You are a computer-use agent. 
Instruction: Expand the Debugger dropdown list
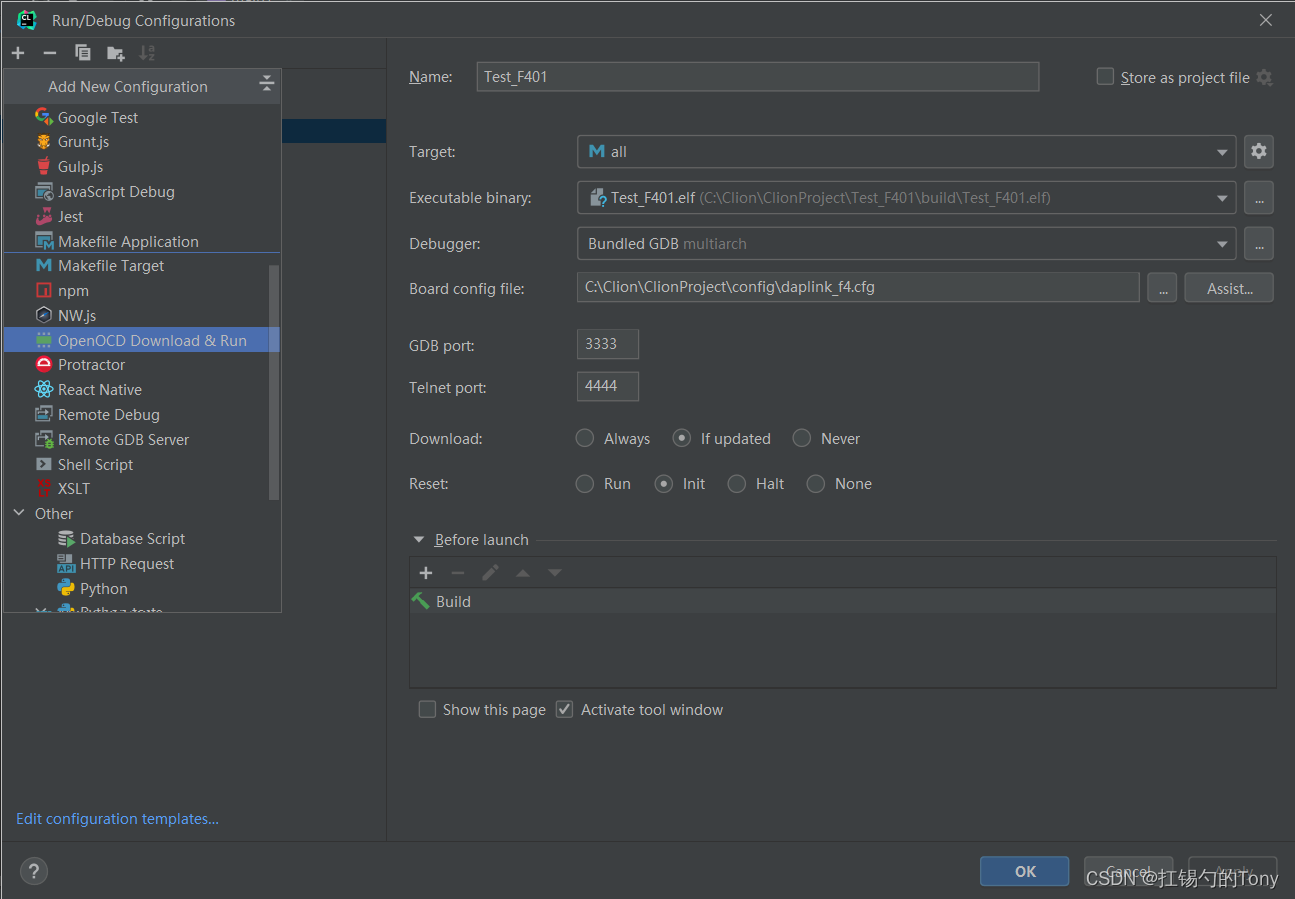1222,244
